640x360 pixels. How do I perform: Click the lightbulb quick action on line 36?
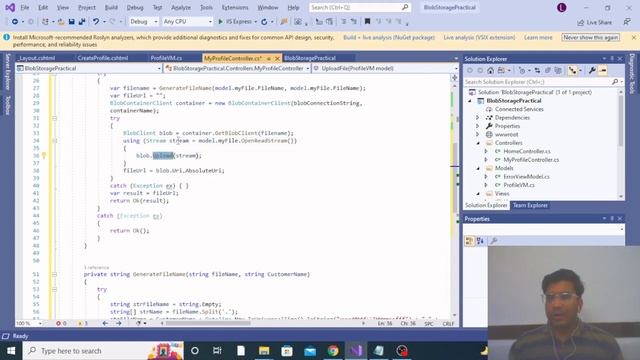(44, 156)
